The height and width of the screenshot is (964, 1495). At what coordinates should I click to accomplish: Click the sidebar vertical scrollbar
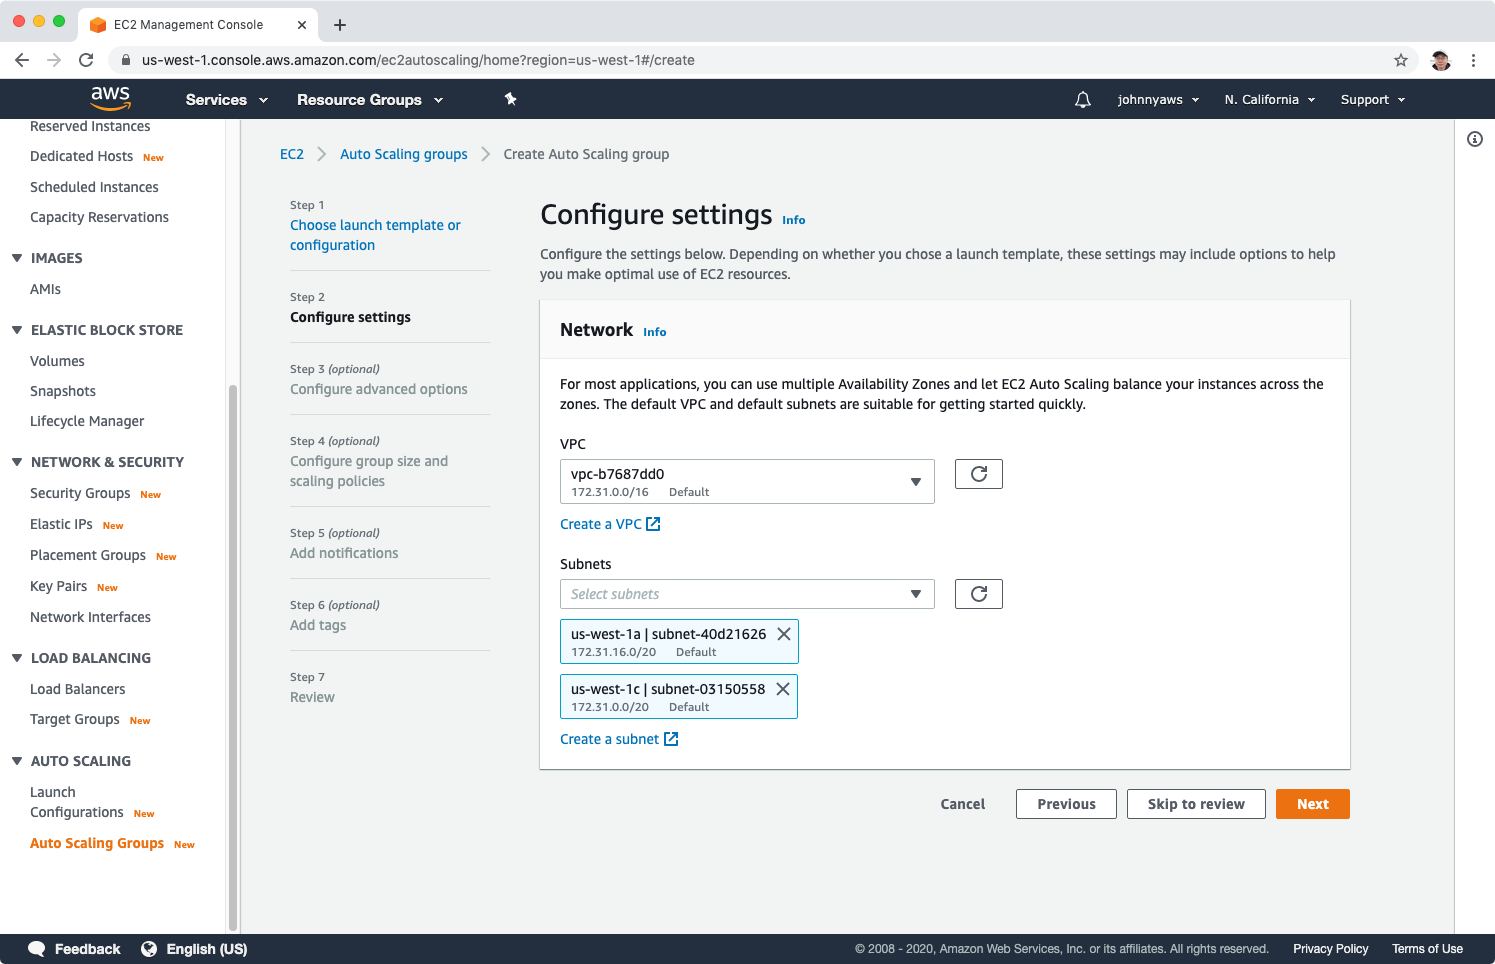coord(233,657)
